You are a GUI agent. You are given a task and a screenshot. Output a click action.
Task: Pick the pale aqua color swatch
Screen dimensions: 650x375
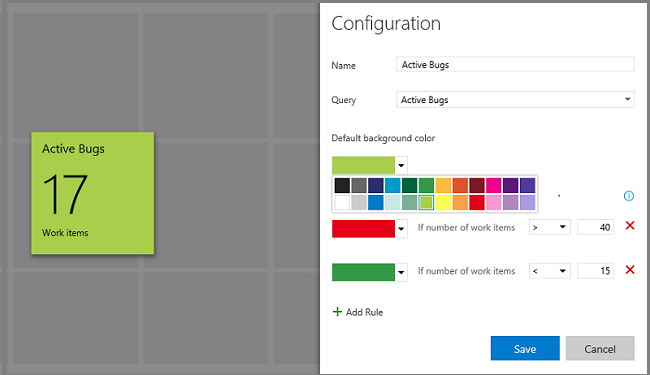point(393,203)
